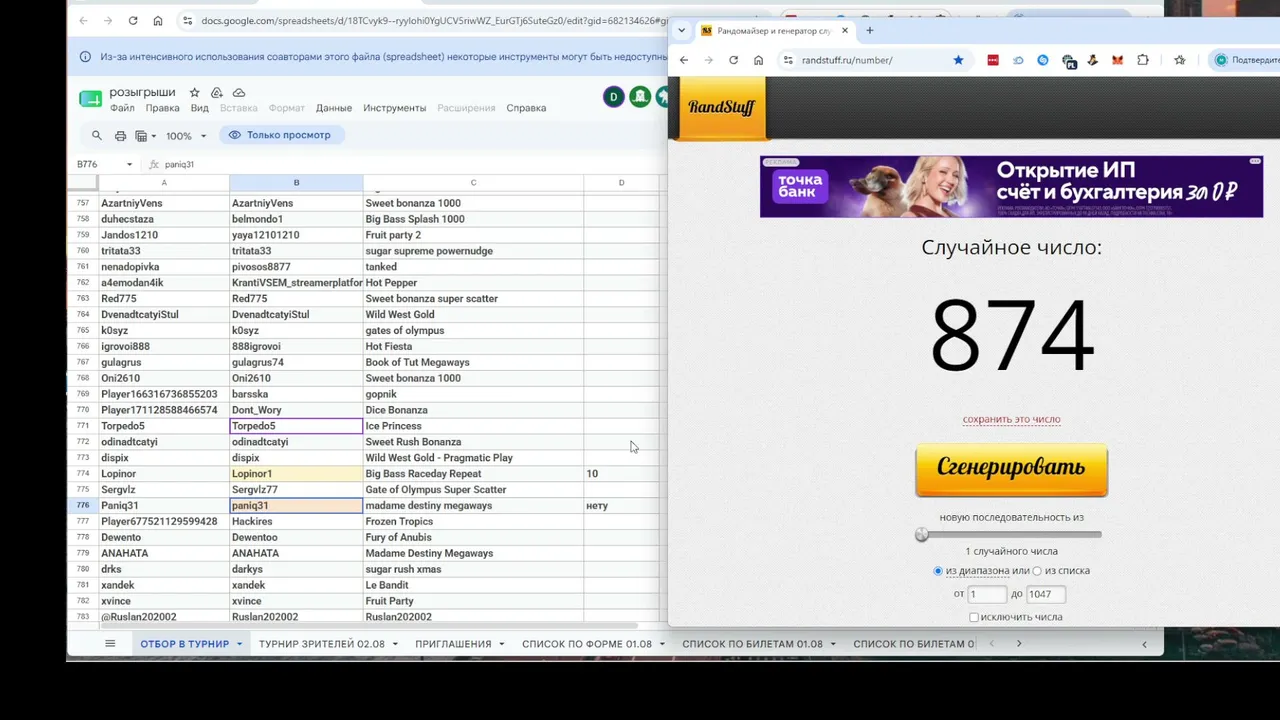Screen dimensions: 1280x720
Task: Click the 'до' range end field with 1047
Action: click(x=1046, y=594)
